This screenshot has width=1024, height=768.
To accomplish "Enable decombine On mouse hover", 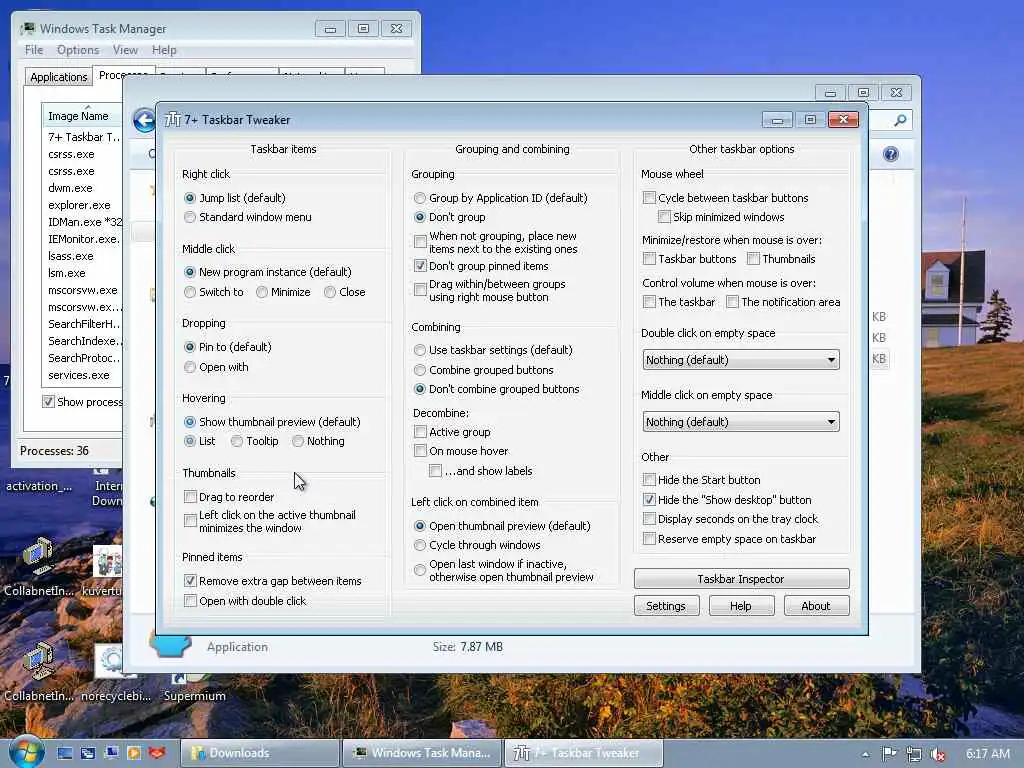I will pyautogui.click(x=421, y=451).
